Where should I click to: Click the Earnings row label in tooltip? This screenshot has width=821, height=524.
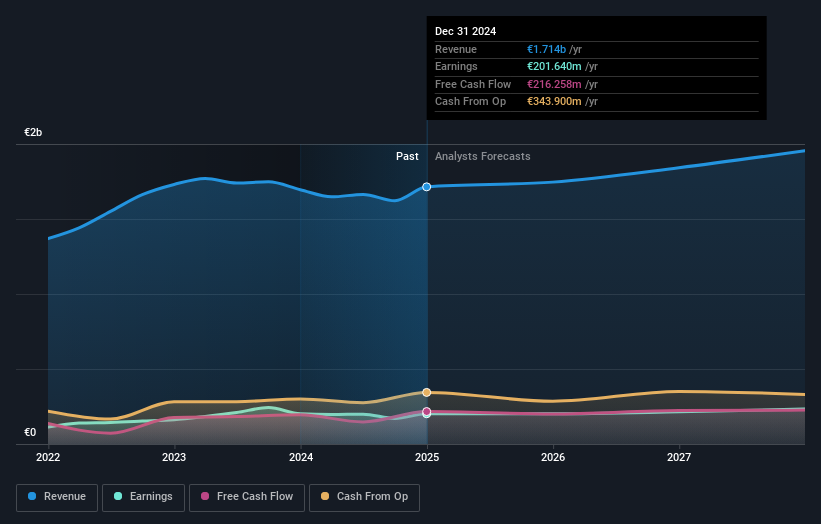(456, 66)
